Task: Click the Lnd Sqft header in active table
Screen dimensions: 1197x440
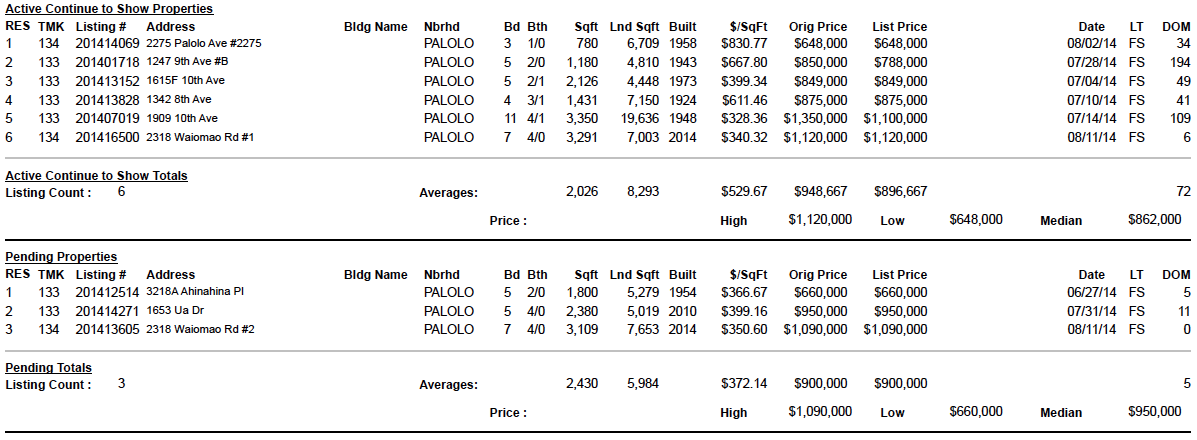Action: [x=634, y=27]
